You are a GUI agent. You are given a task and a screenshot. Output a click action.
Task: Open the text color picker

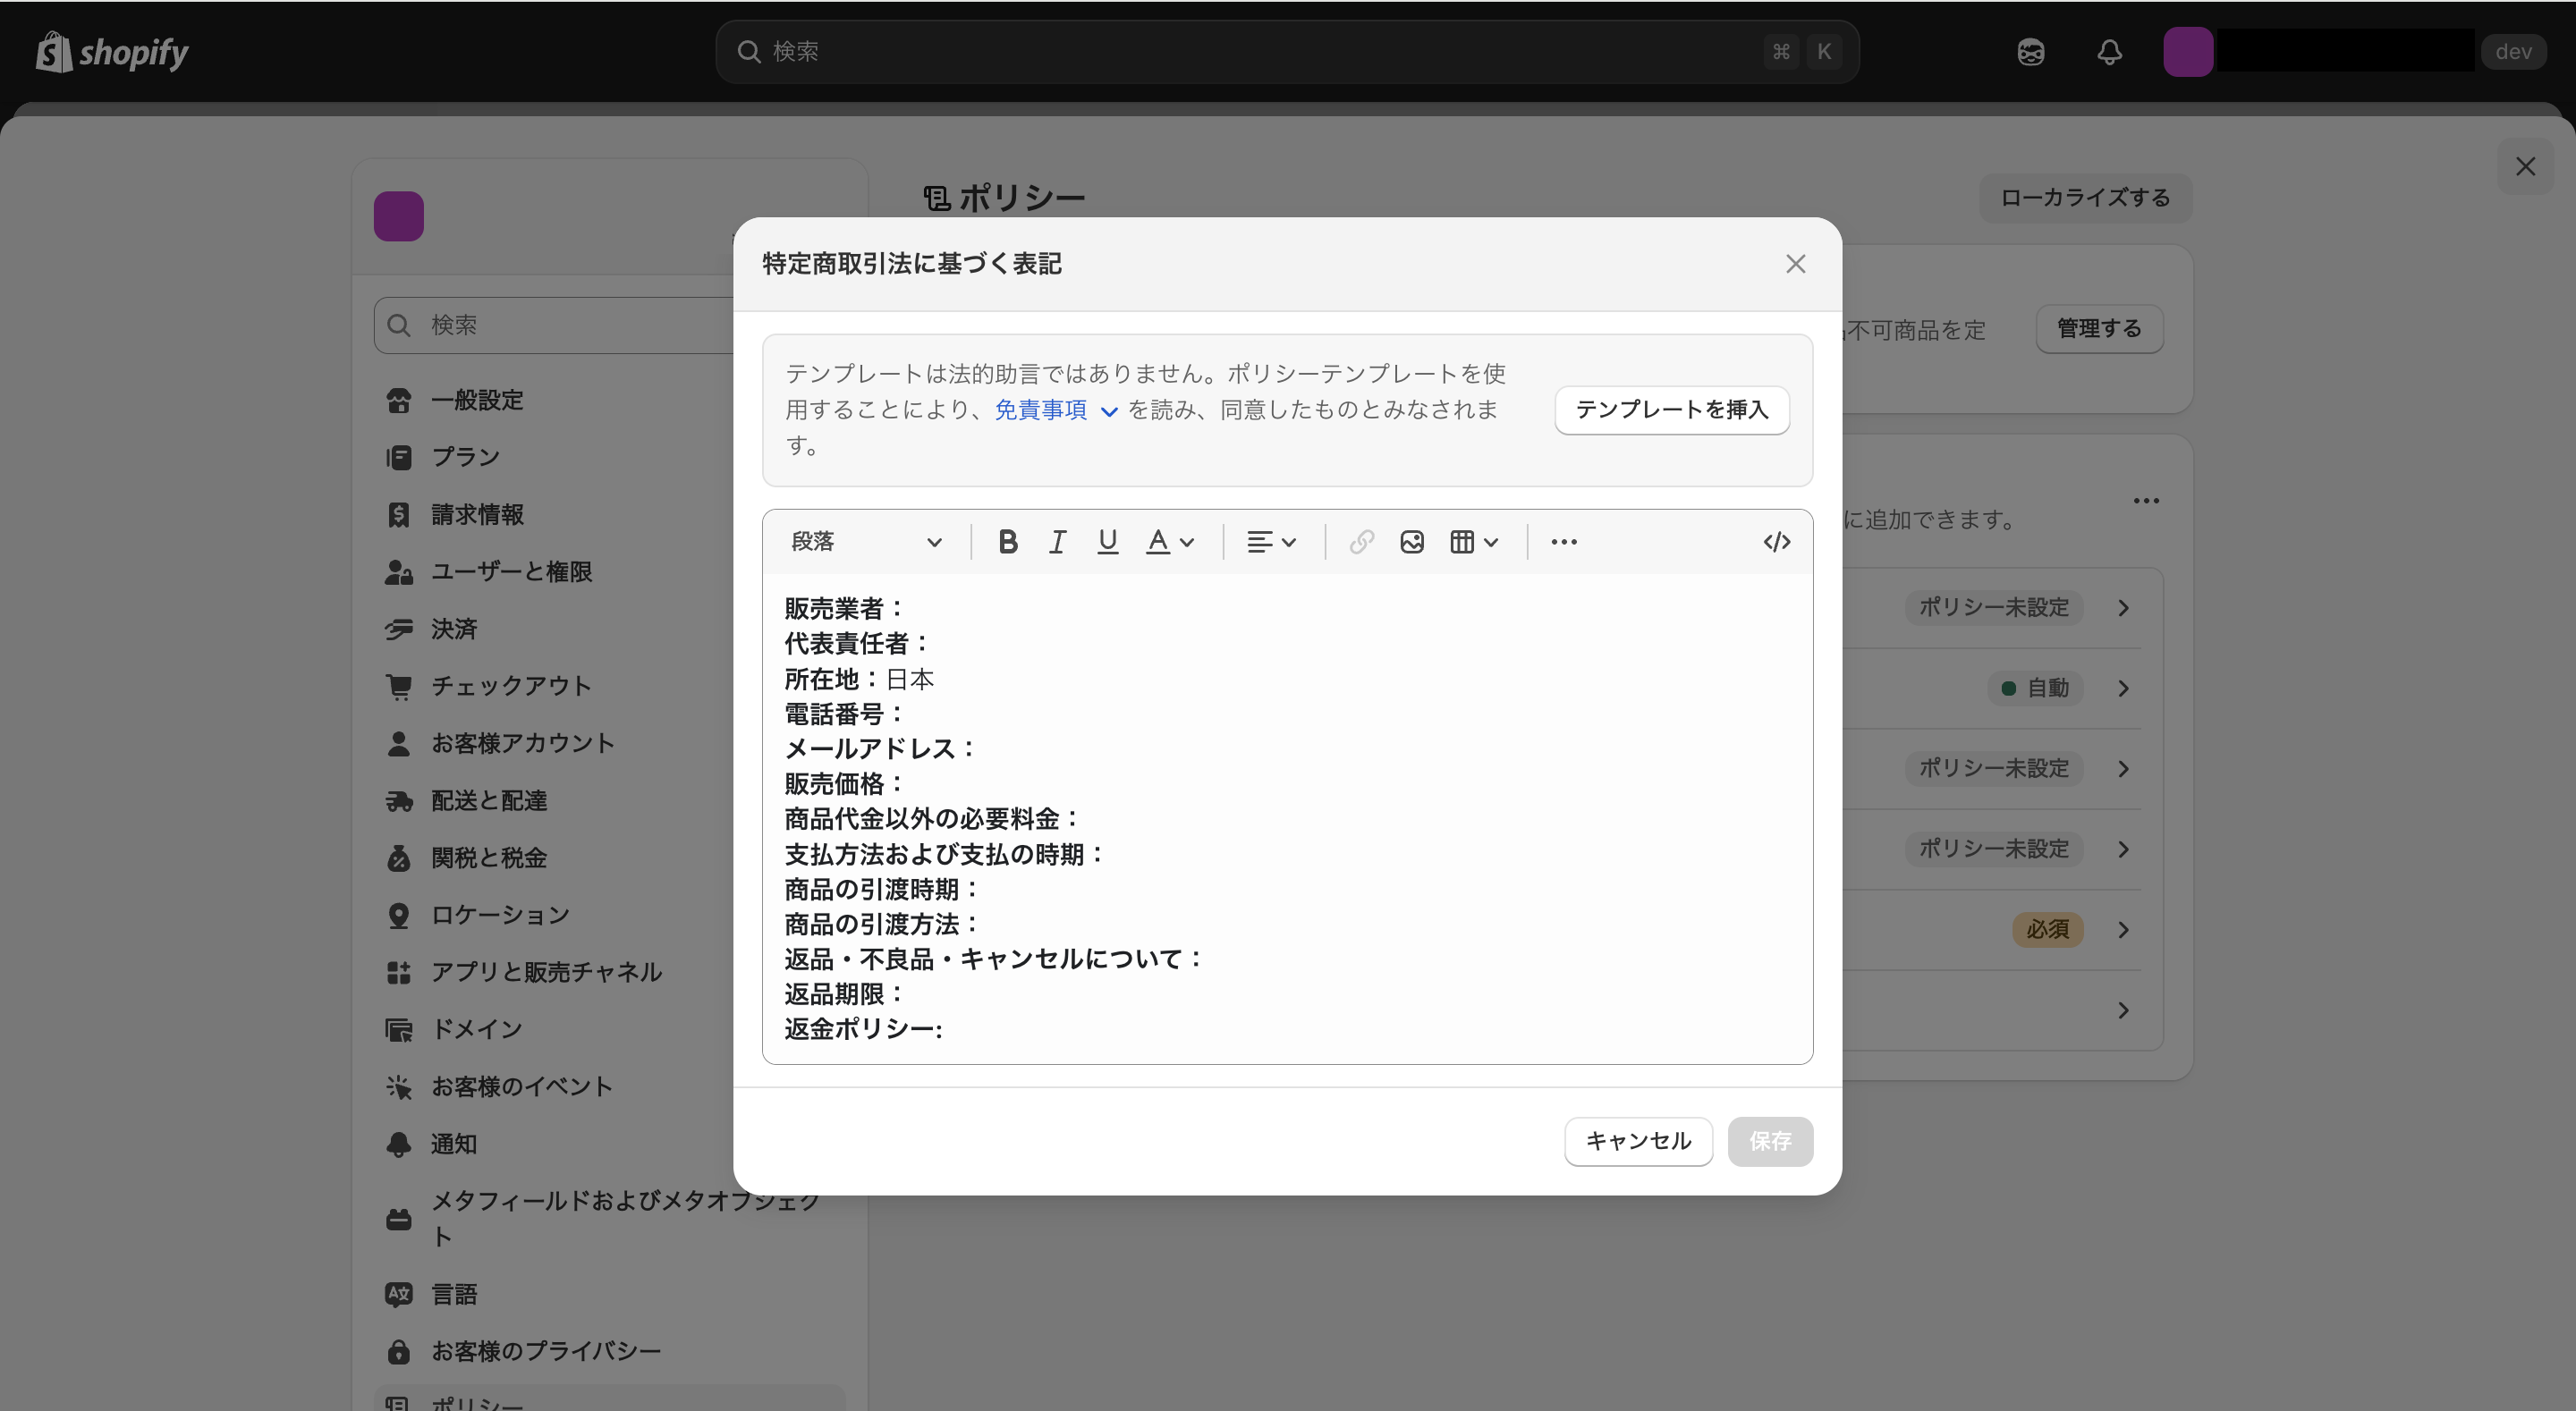tap(1169, 542)
